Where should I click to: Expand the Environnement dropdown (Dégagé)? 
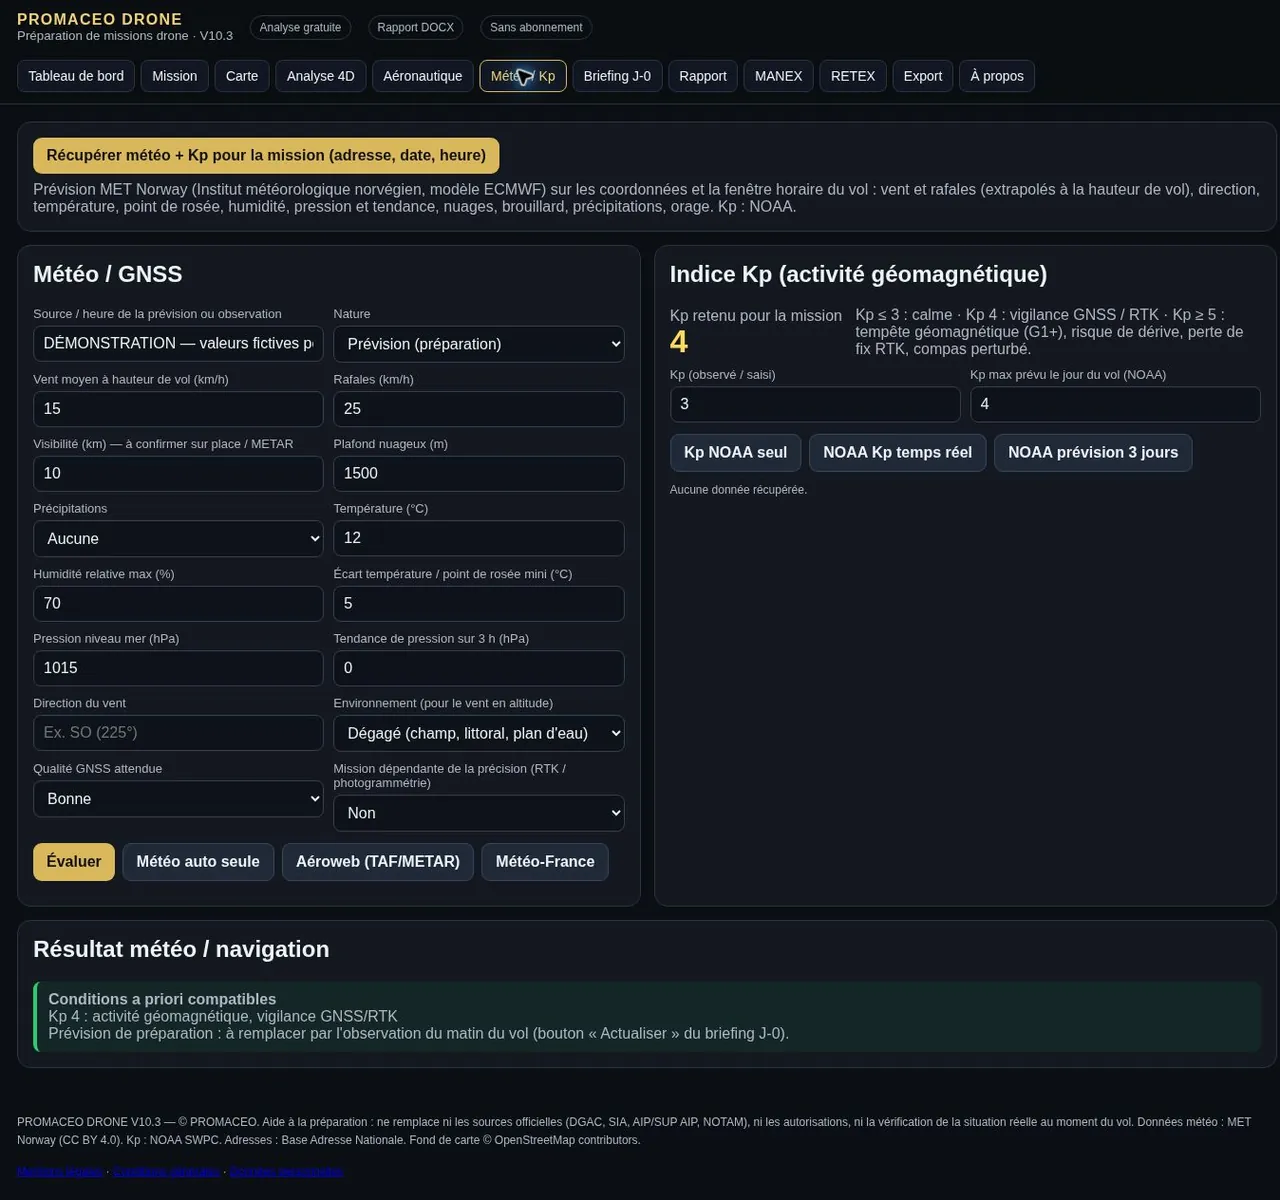click(x=479, y=734)
